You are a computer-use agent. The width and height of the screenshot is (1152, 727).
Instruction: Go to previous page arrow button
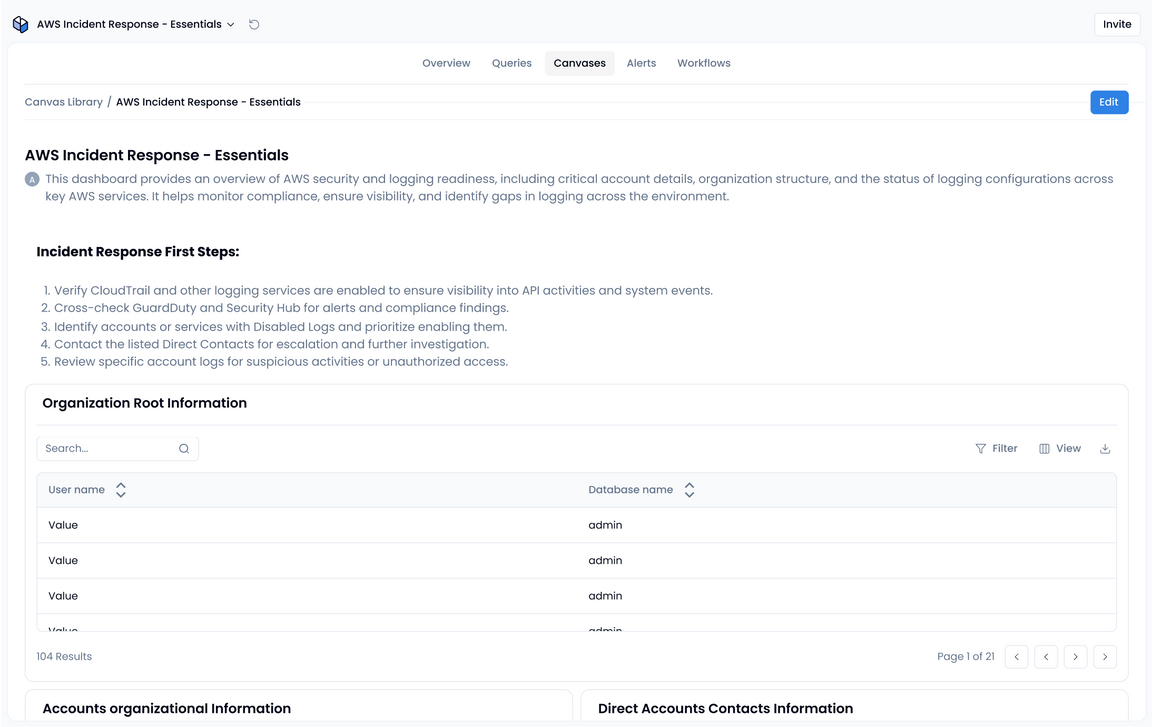pos(1046,657)
